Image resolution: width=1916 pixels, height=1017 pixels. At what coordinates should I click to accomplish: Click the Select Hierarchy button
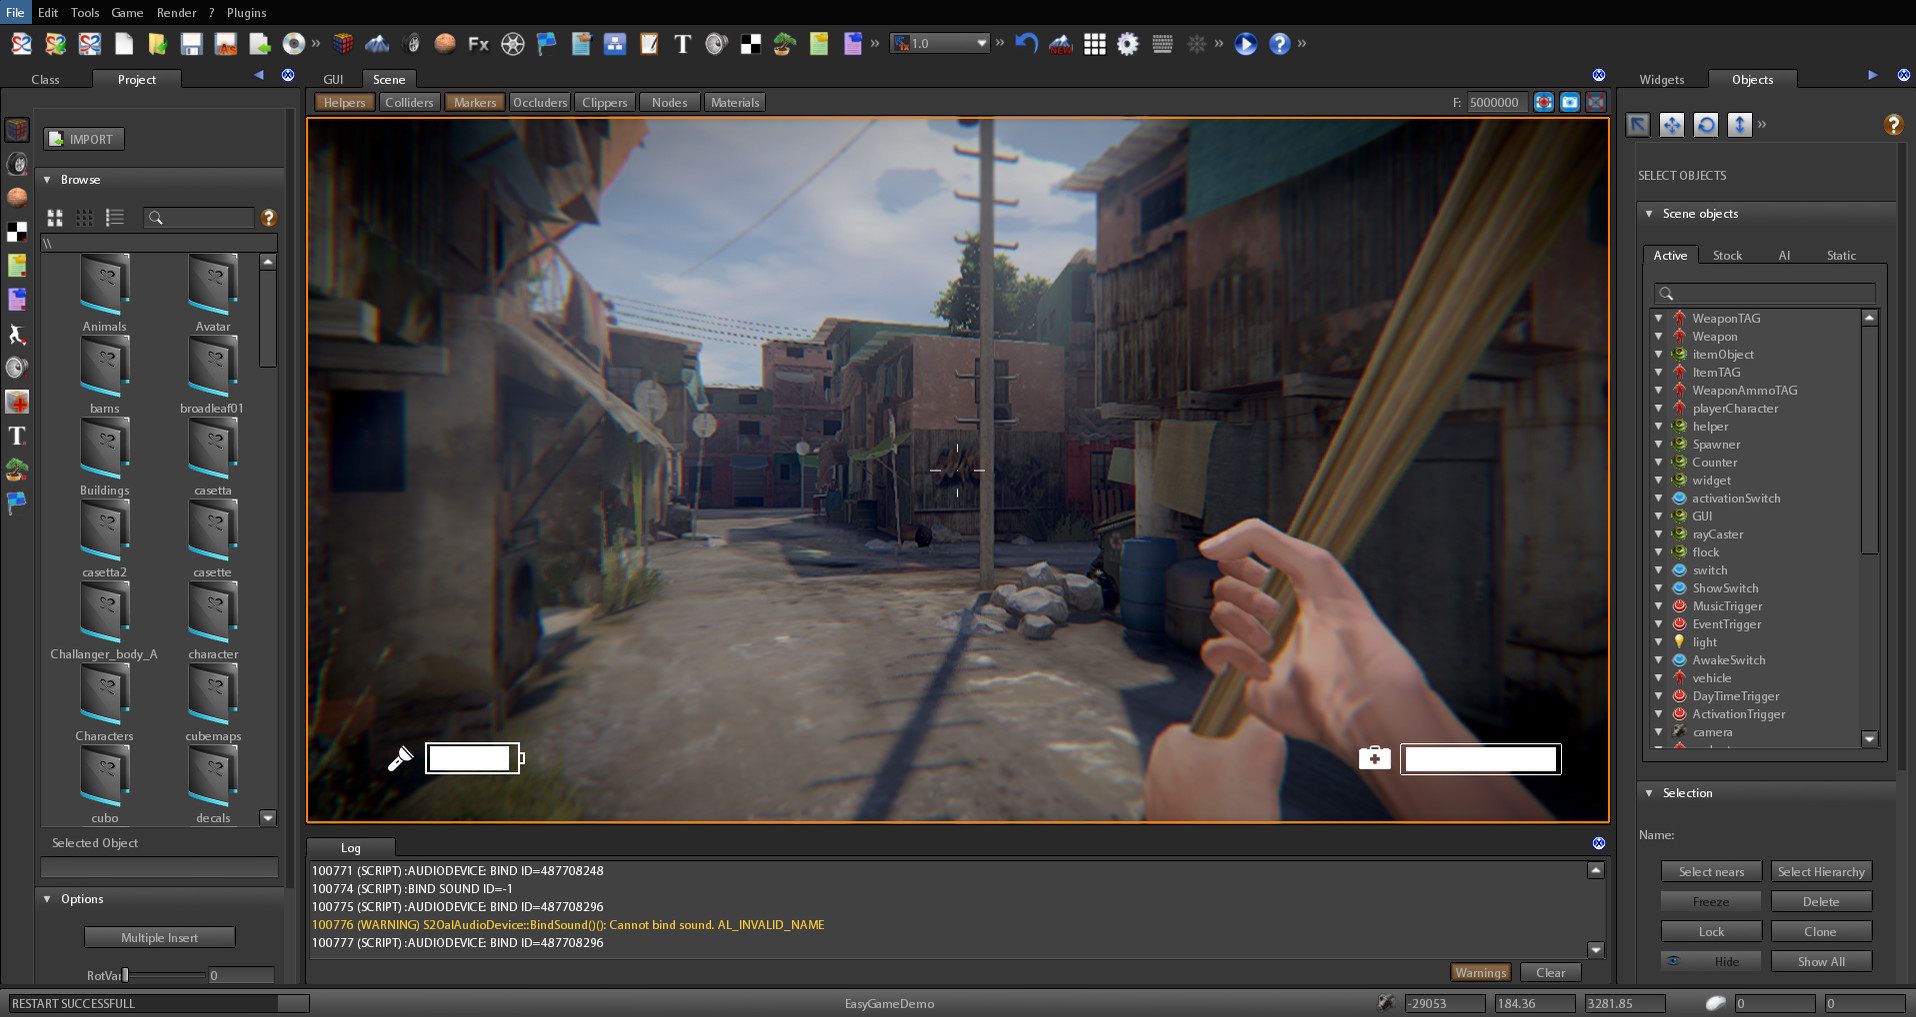[1821, 871]
